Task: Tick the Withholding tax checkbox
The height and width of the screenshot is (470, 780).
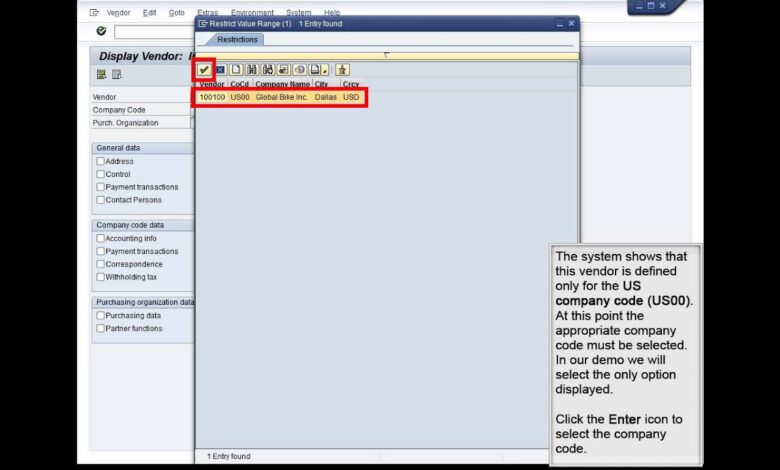Action: [x=100, y=277]
